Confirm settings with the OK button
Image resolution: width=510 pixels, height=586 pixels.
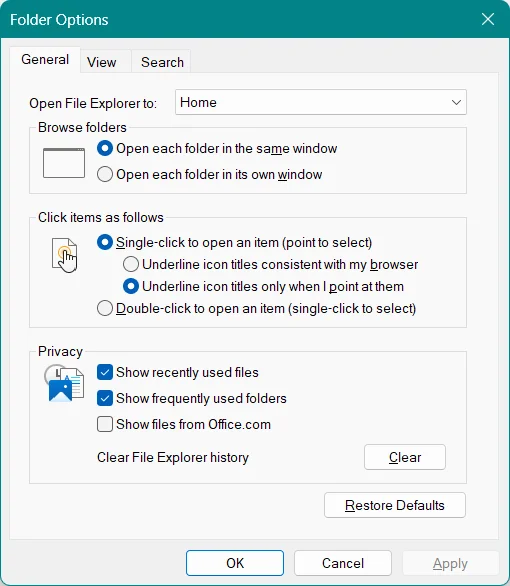click(x=235, y=563)
